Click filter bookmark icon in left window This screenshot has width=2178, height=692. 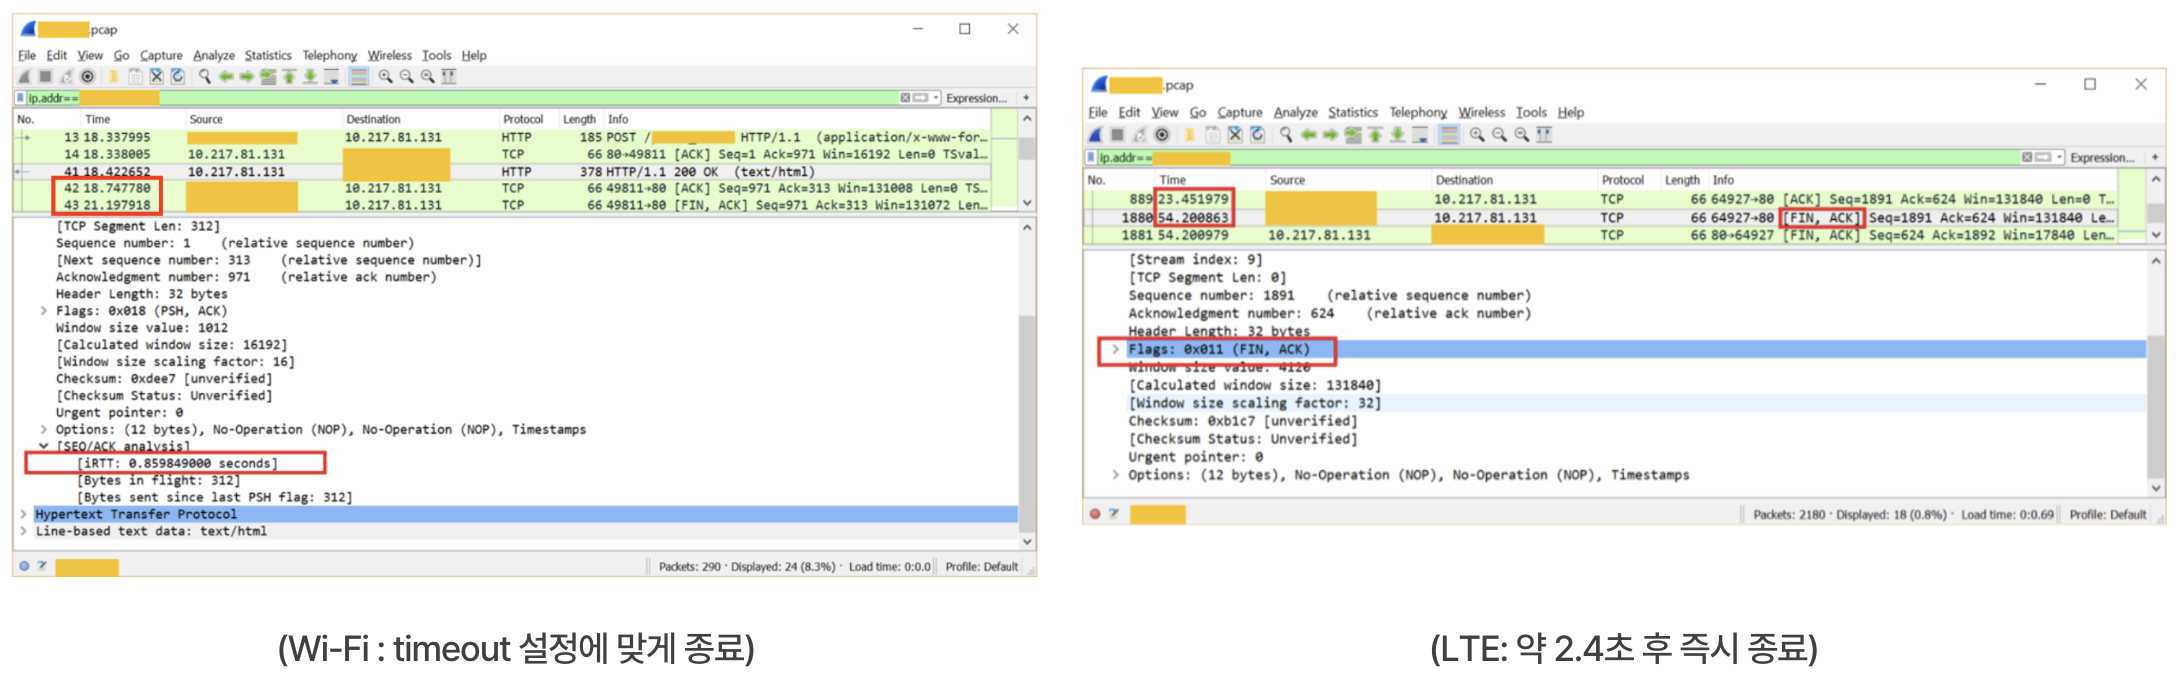coord(20,98)
